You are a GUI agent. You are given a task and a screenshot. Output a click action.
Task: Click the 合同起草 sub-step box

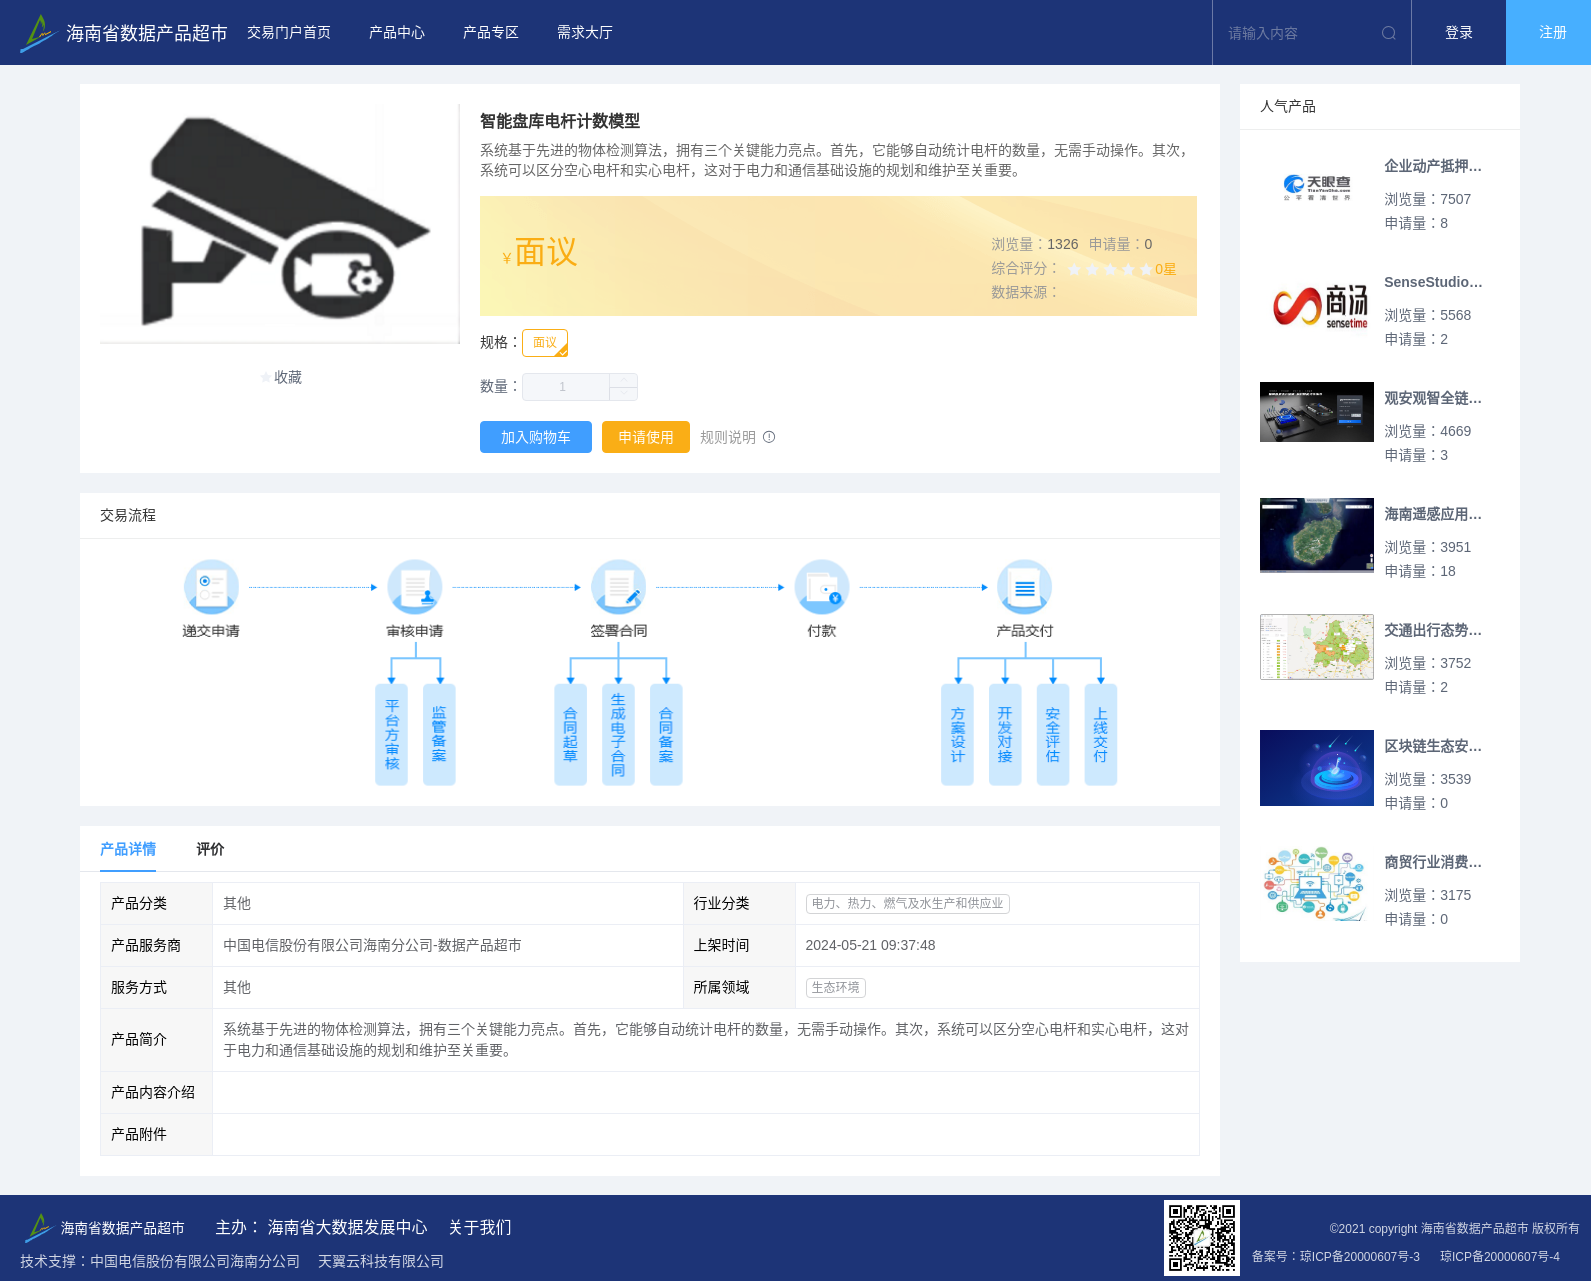(571, 735)
